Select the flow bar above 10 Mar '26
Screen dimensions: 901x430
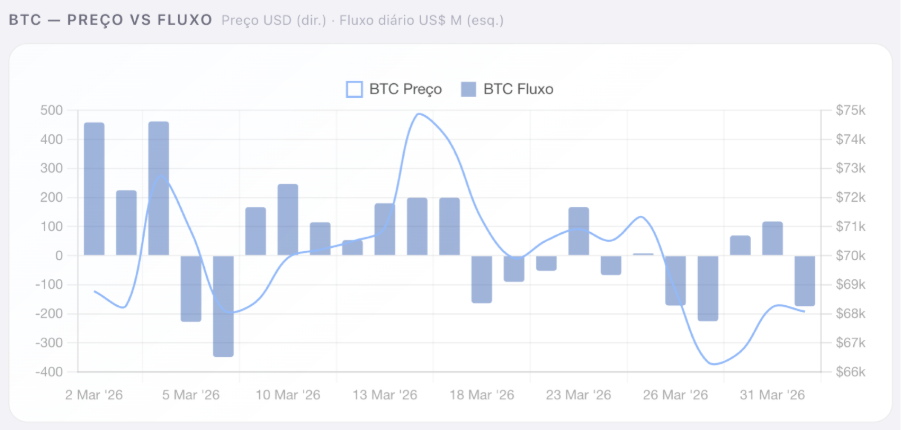[x=288, y=220]
